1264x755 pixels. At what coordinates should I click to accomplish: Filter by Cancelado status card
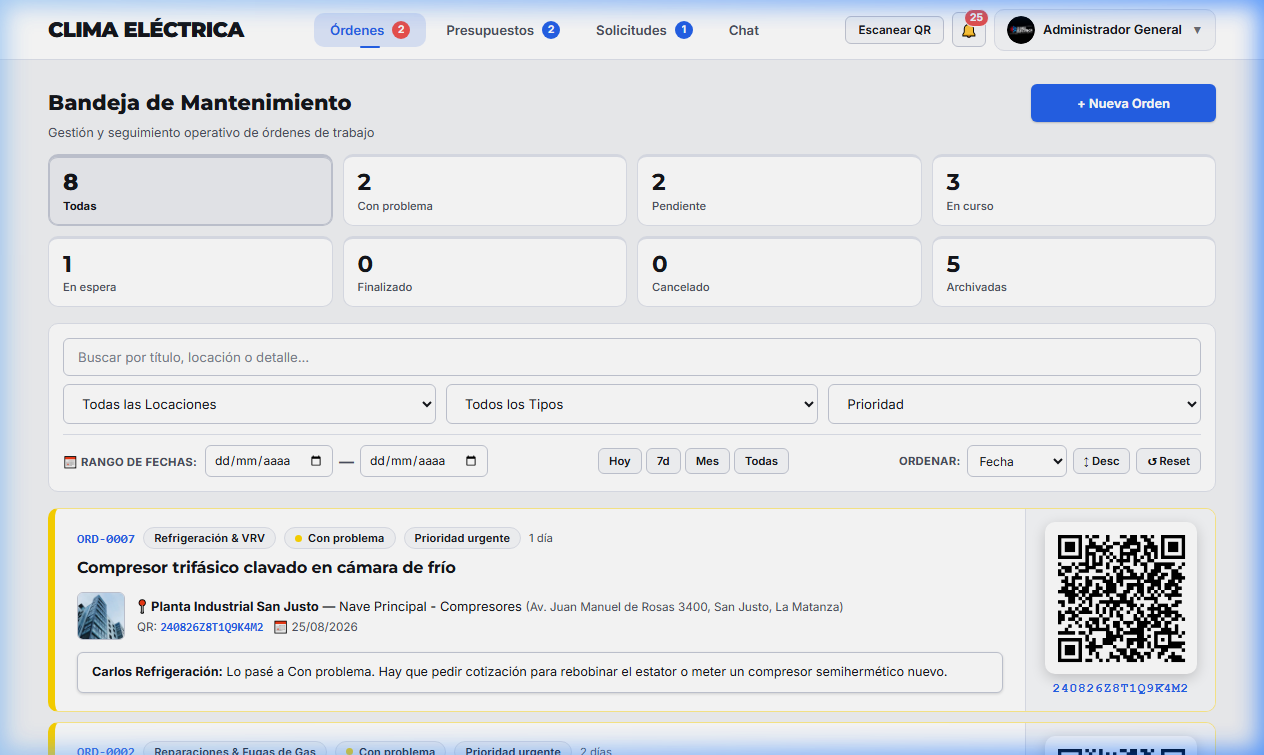(779, 271)
